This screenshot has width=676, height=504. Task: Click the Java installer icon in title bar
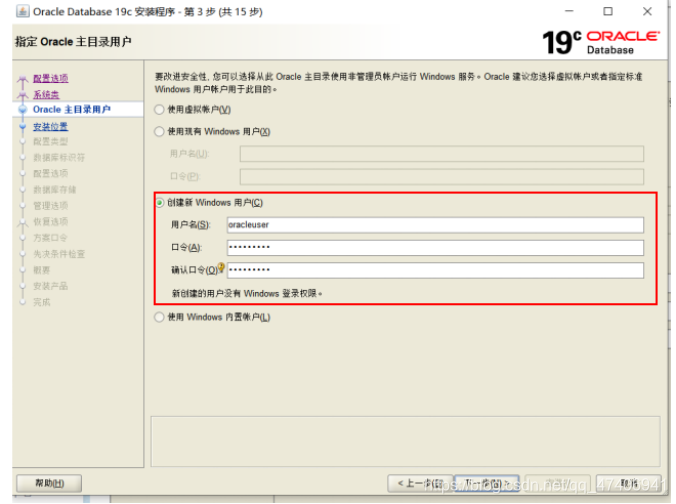coord(22,11)
